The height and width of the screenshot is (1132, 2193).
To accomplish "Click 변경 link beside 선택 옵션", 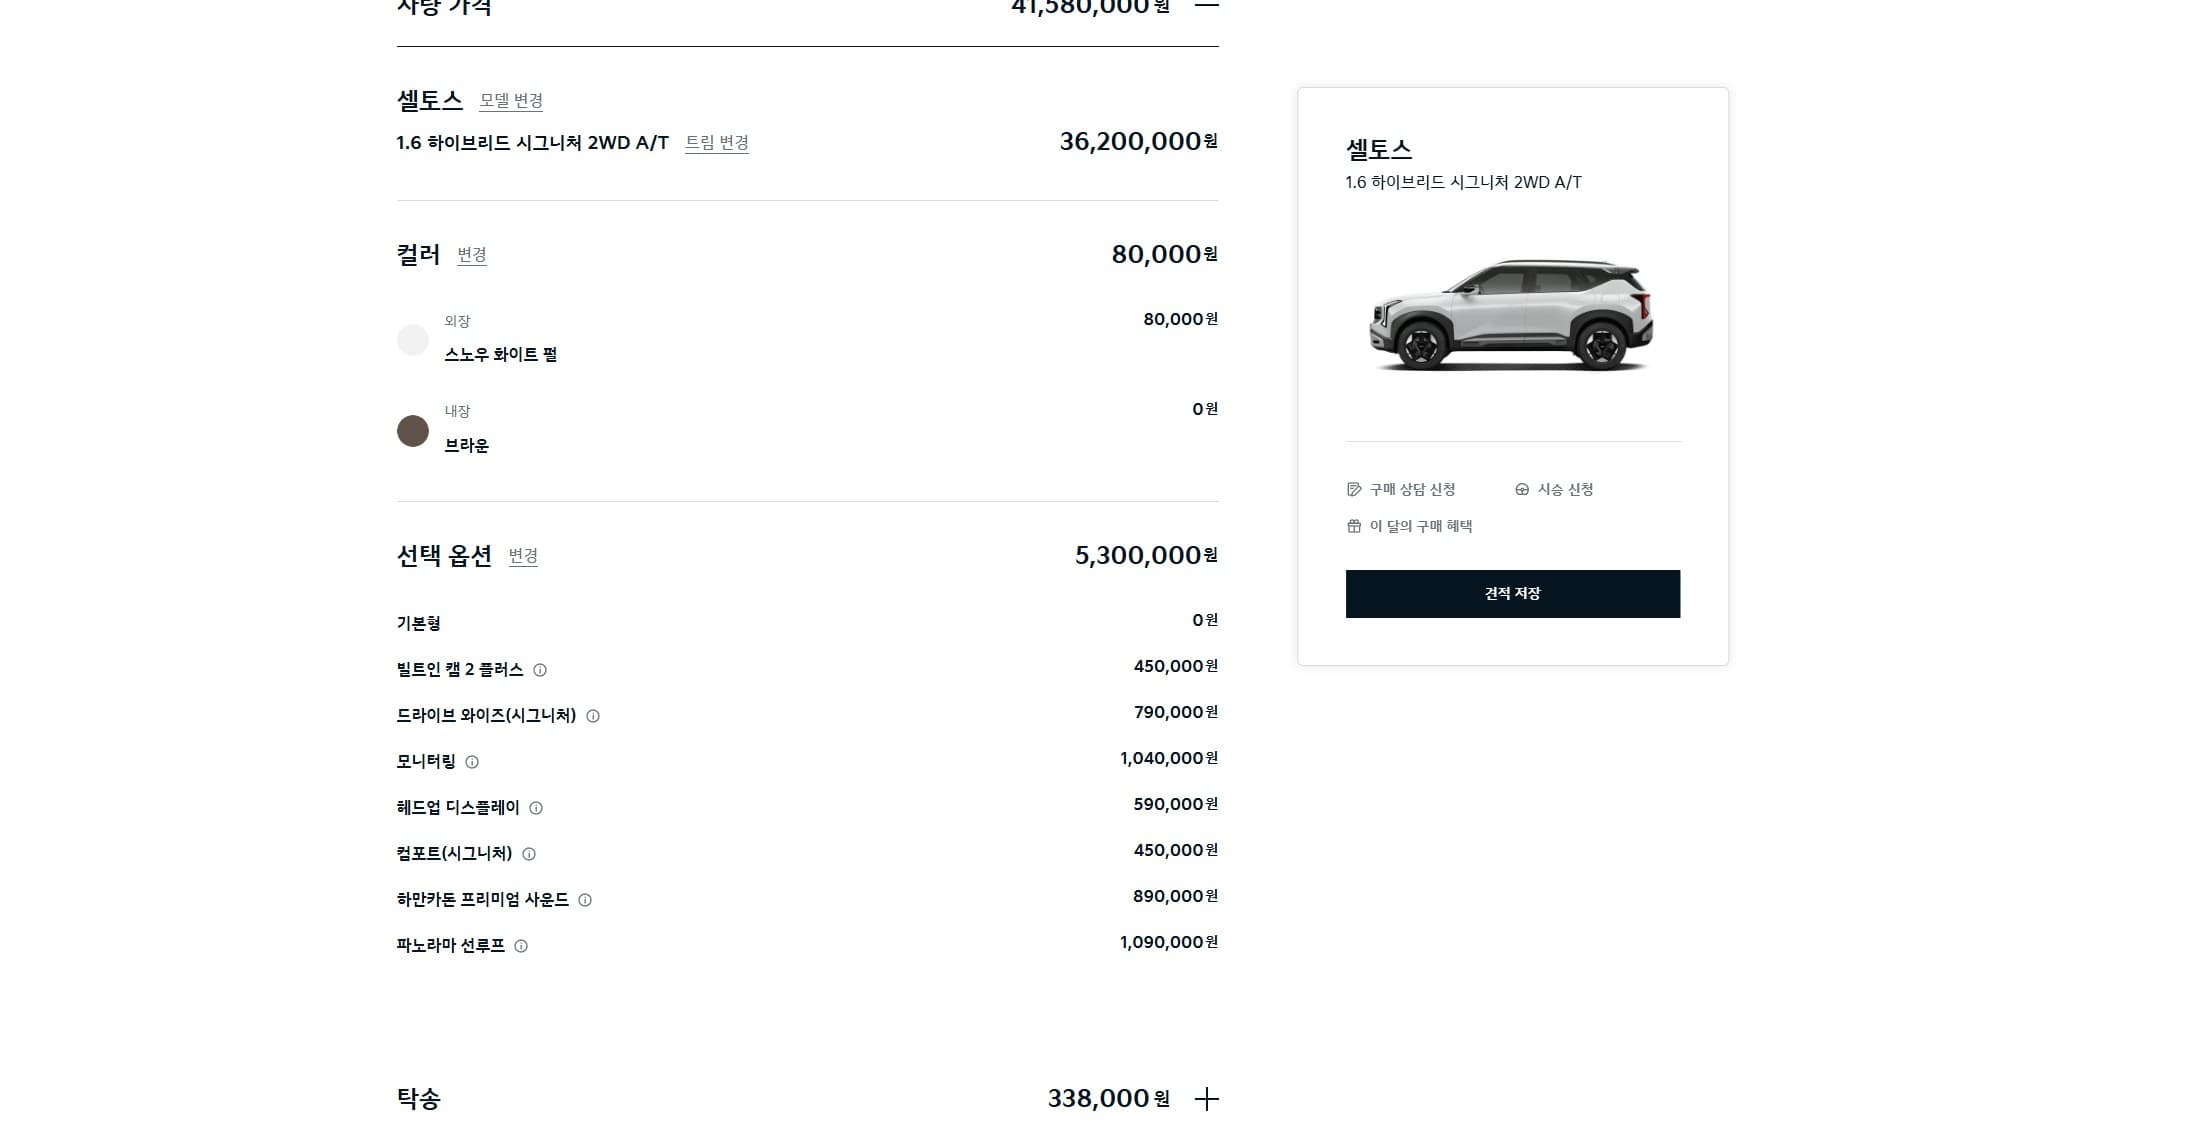I will pos(523,556).
